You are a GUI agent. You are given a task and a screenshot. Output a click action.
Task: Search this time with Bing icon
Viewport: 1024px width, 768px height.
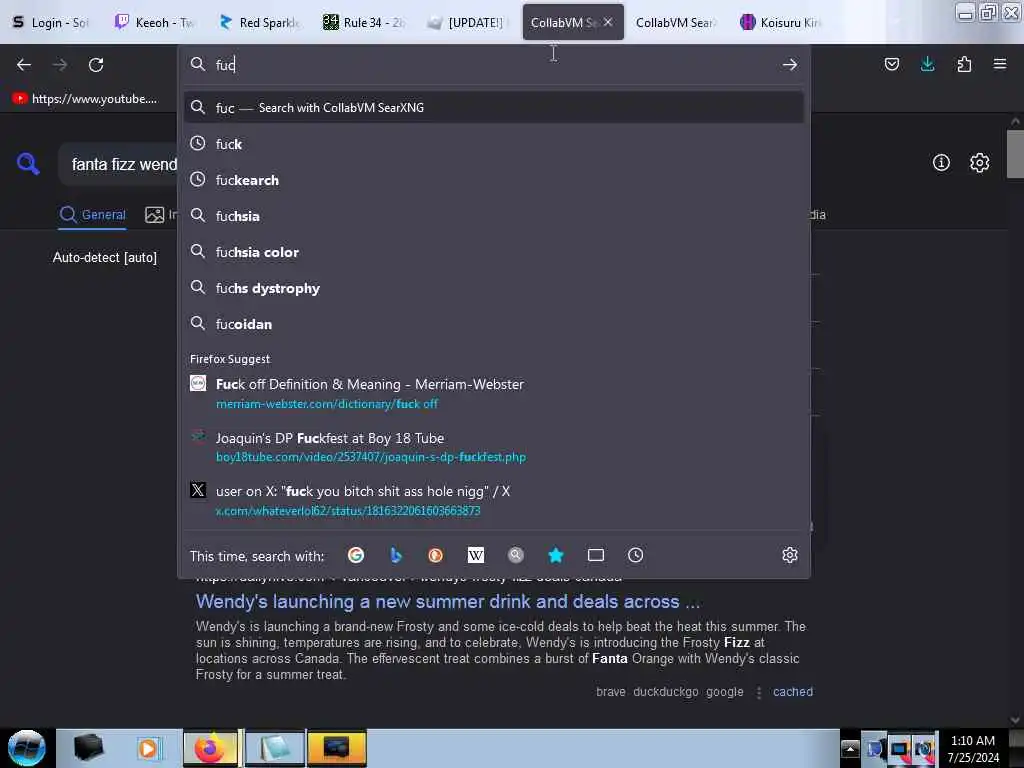[x=396, y=555]
